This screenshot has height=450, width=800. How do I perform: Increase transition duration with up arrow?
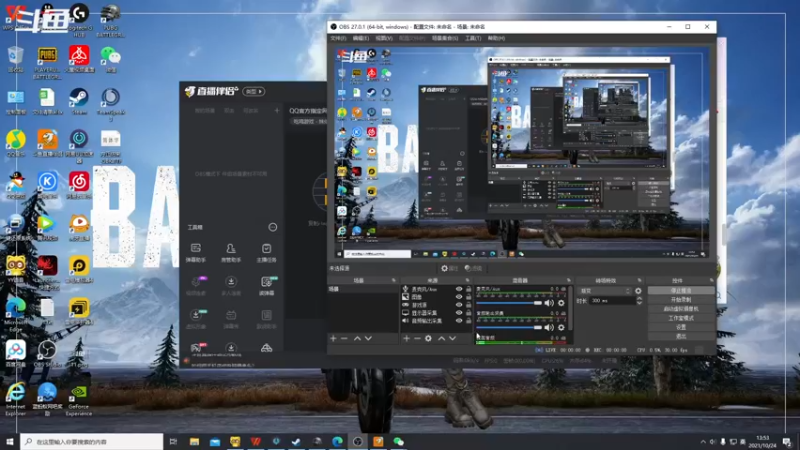click(x=639, y=299)
